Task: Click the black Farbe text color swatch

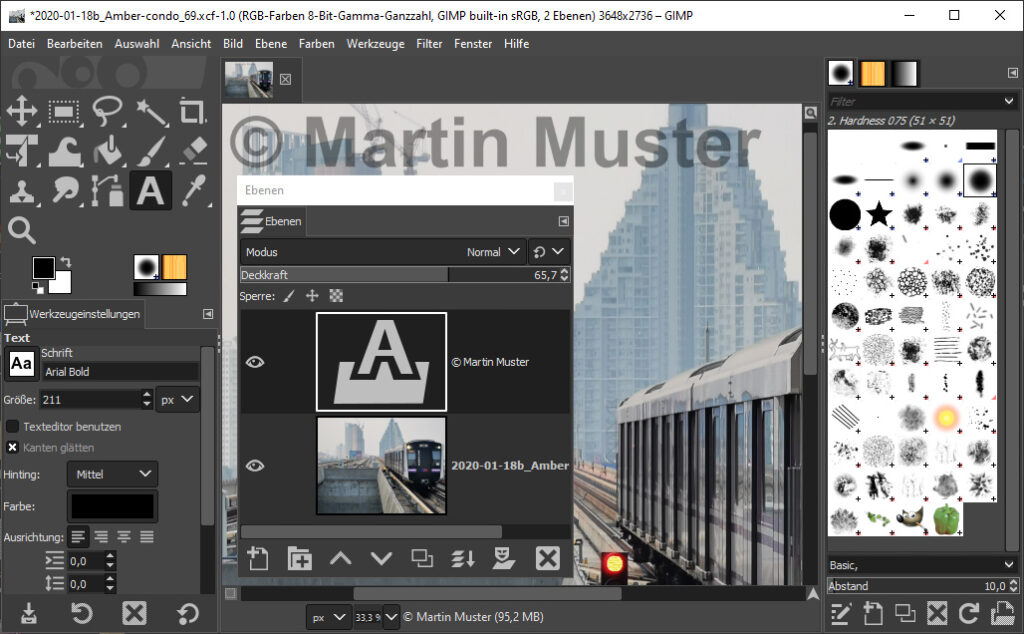Action: (112, 506)
